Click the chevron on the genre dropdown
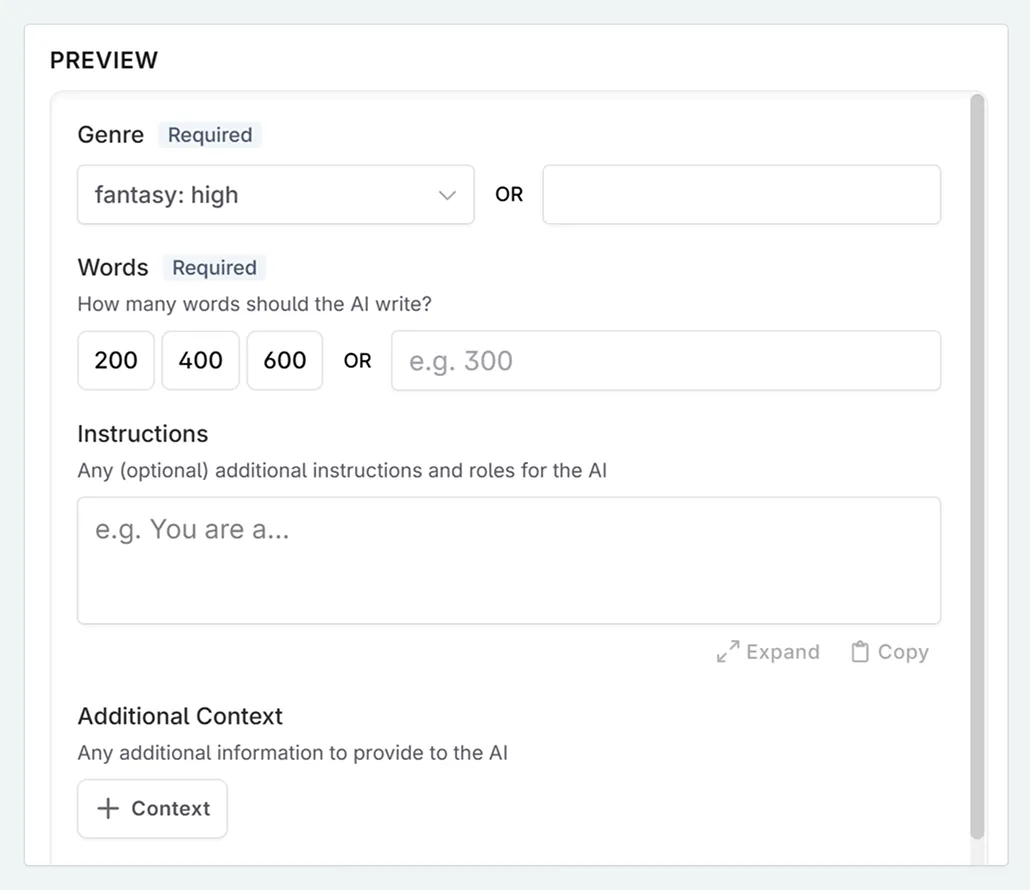1030x890 pixels. tap(447, 196)
